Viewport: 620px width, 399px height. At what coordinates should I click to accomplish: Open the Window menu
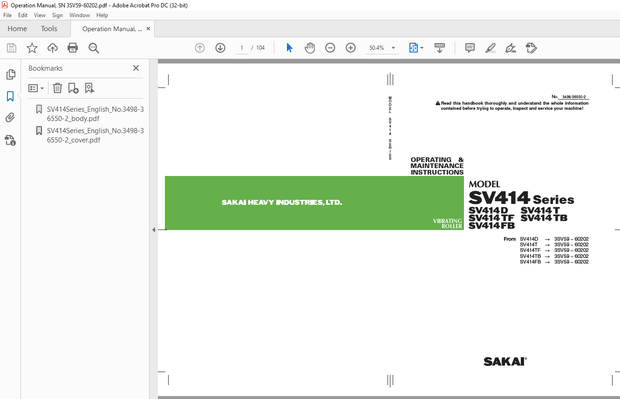point(79,15)
